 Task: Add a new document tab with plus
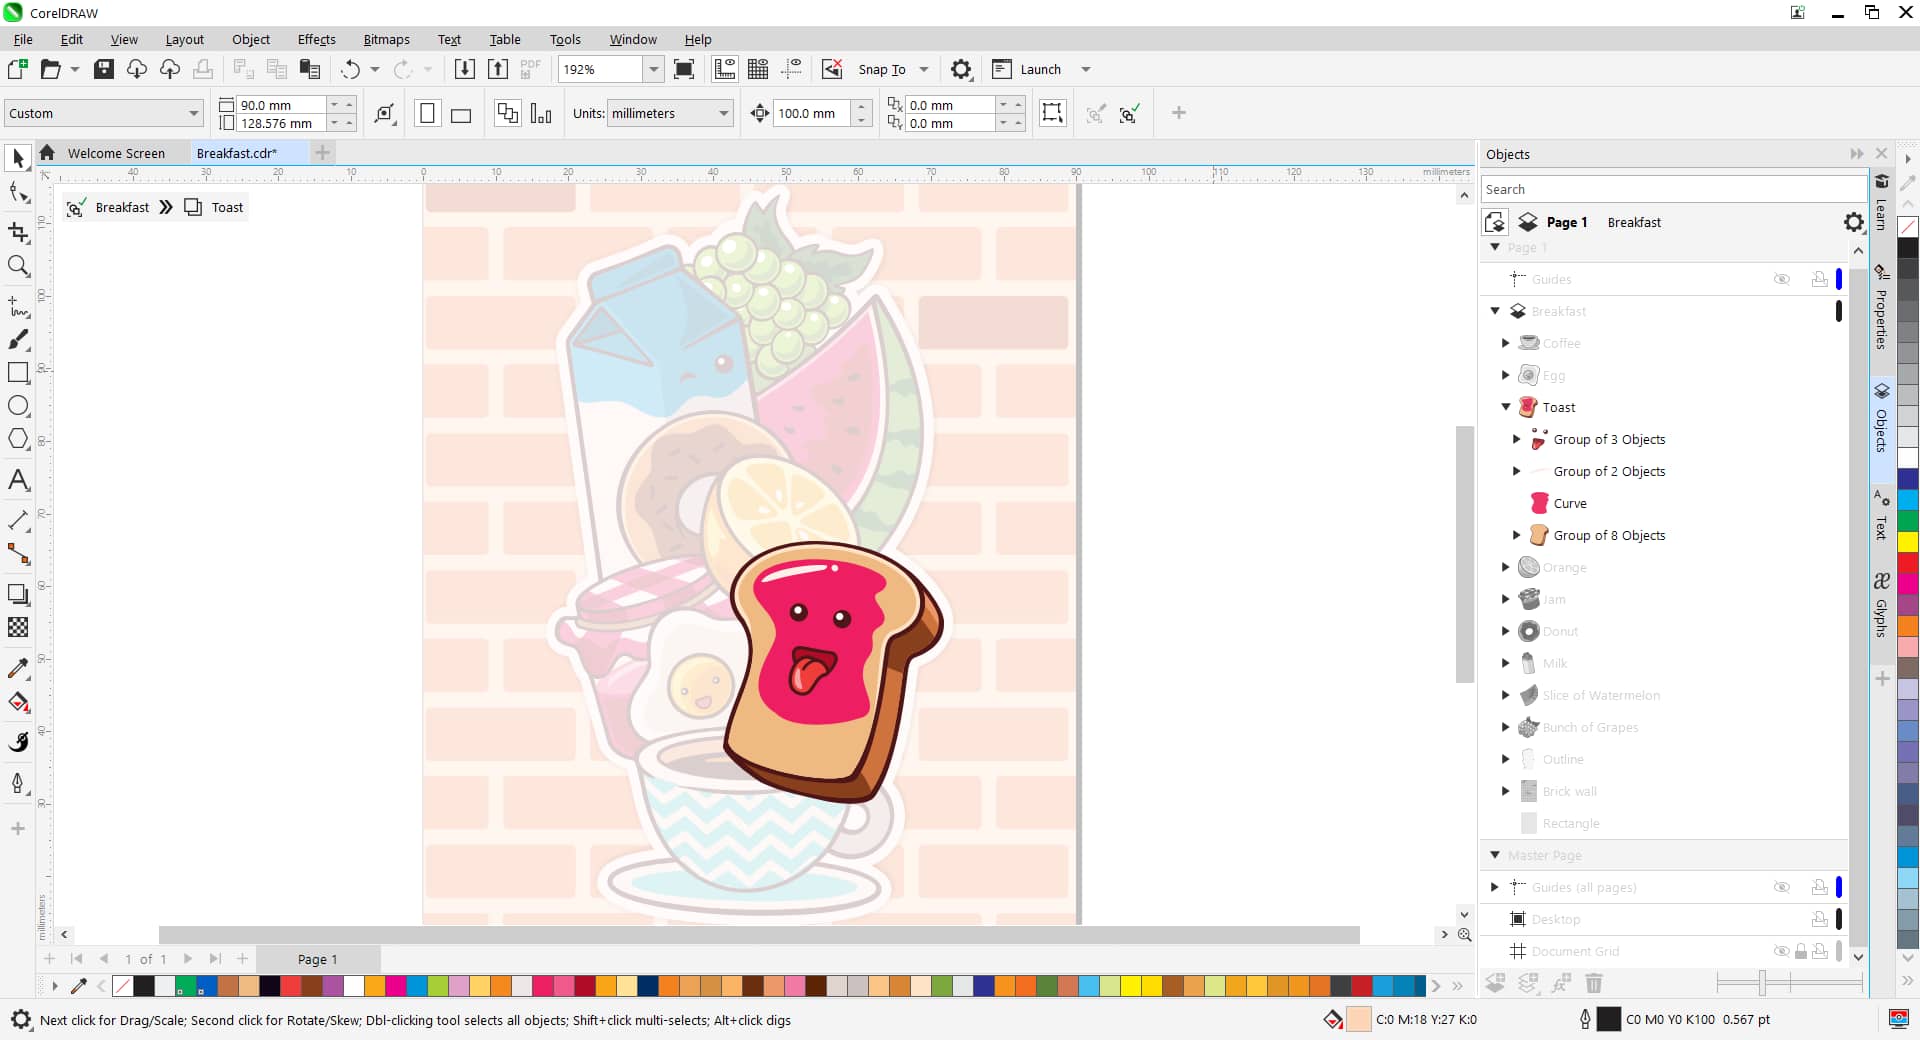[322, 153]
